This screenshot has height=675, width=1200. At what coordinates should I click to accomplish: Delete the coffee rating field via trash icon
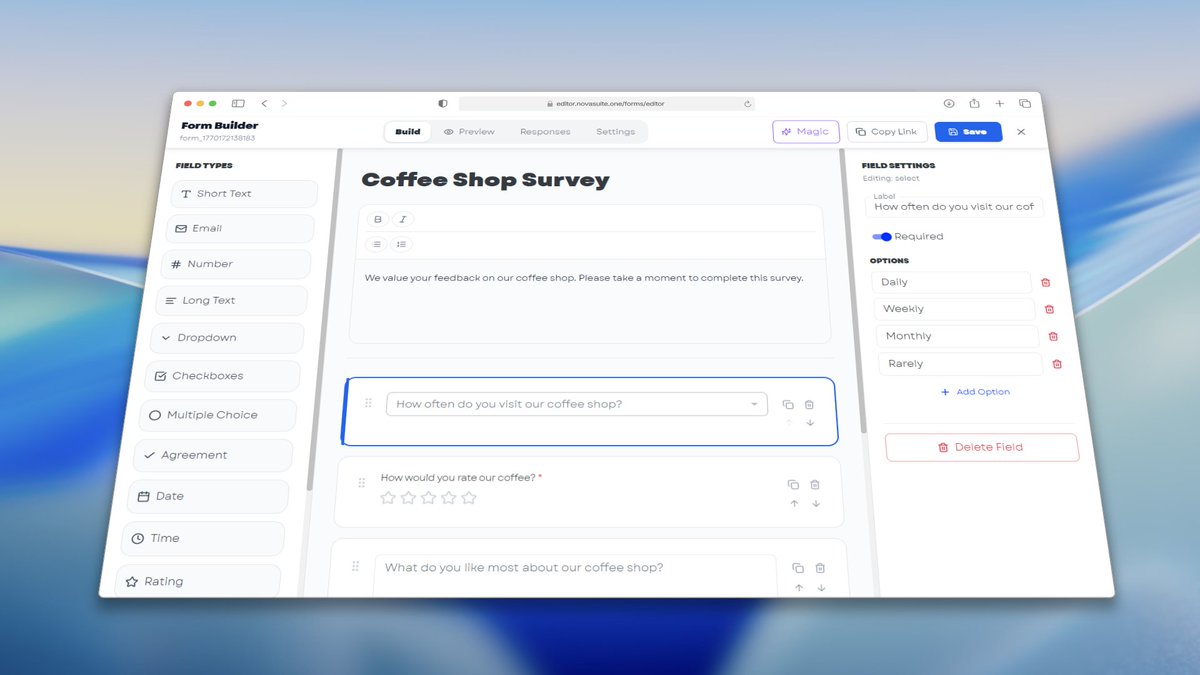[815, 484]
